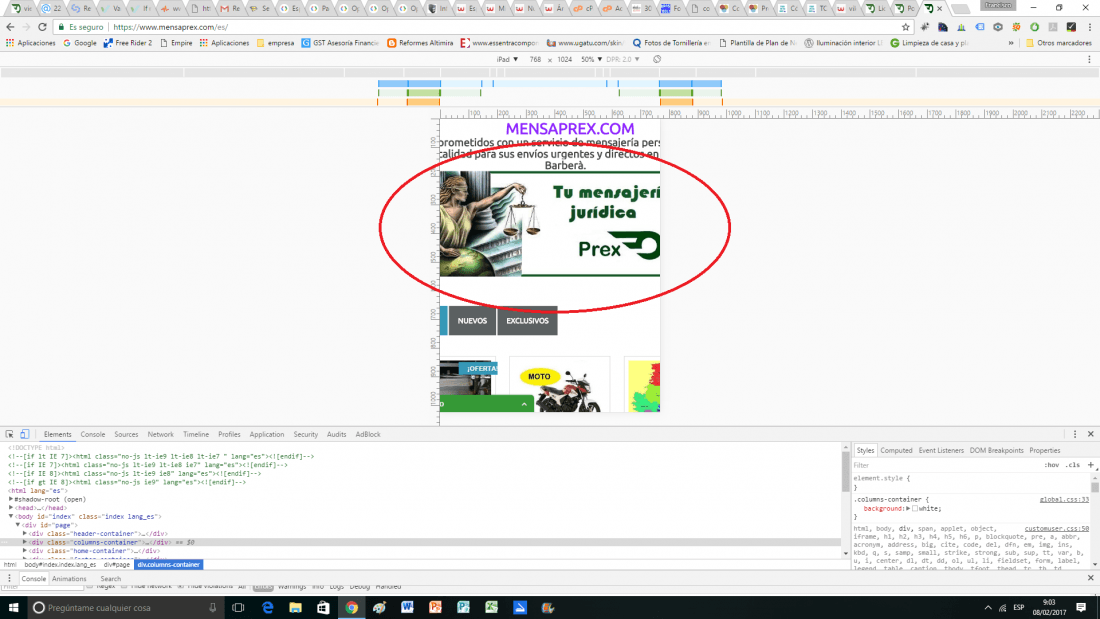Open Windows Start menu
The height and width of the screenshot is (619, 1100).
pos(13,608)
